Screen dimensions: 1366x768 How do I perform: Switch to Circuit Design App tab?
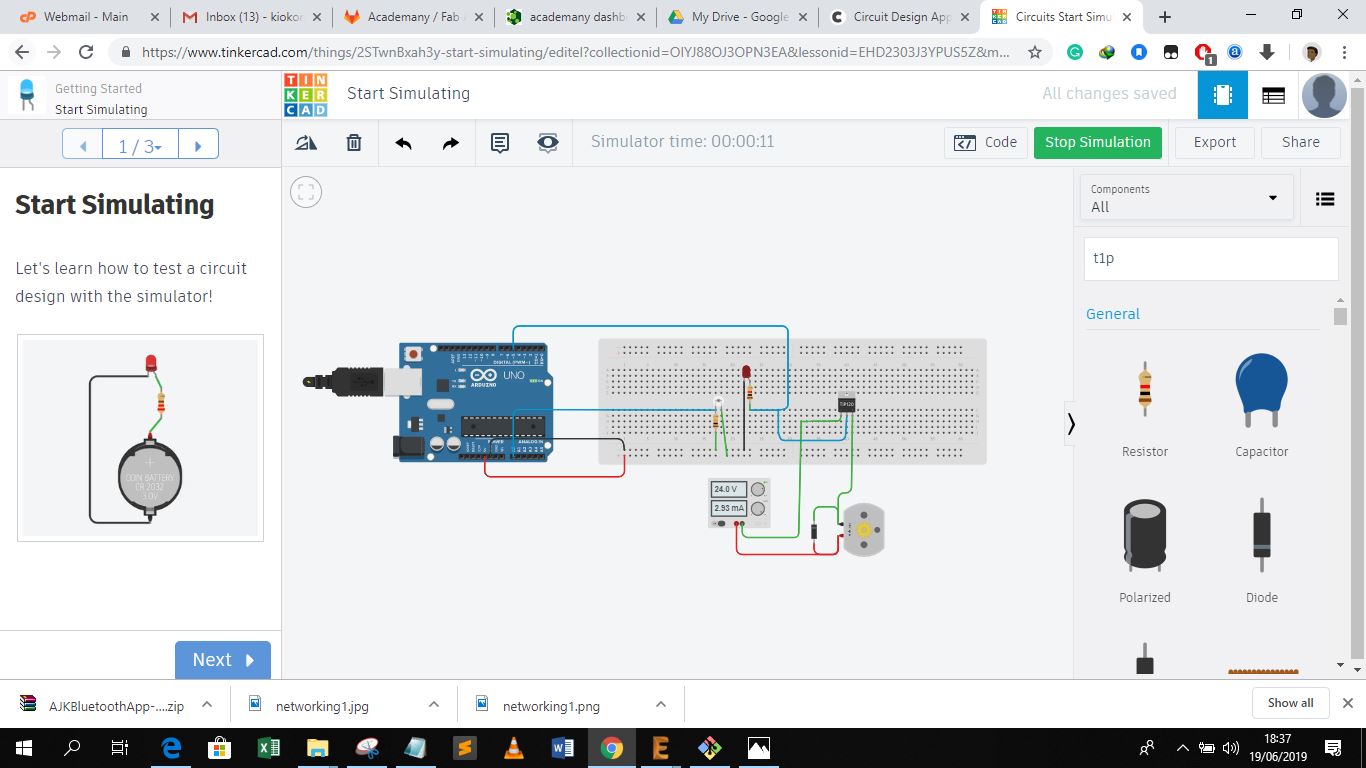(x=899, y=17)
